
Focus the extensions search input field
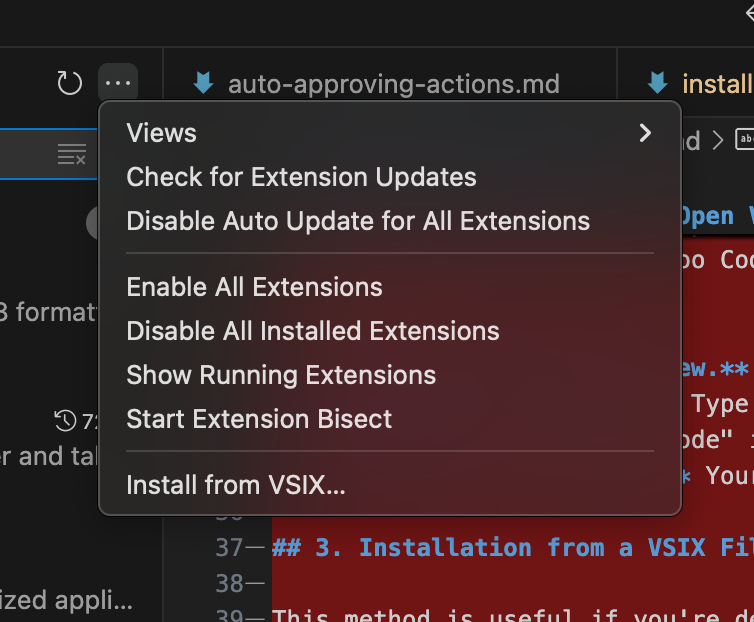(x=30, y=153)
